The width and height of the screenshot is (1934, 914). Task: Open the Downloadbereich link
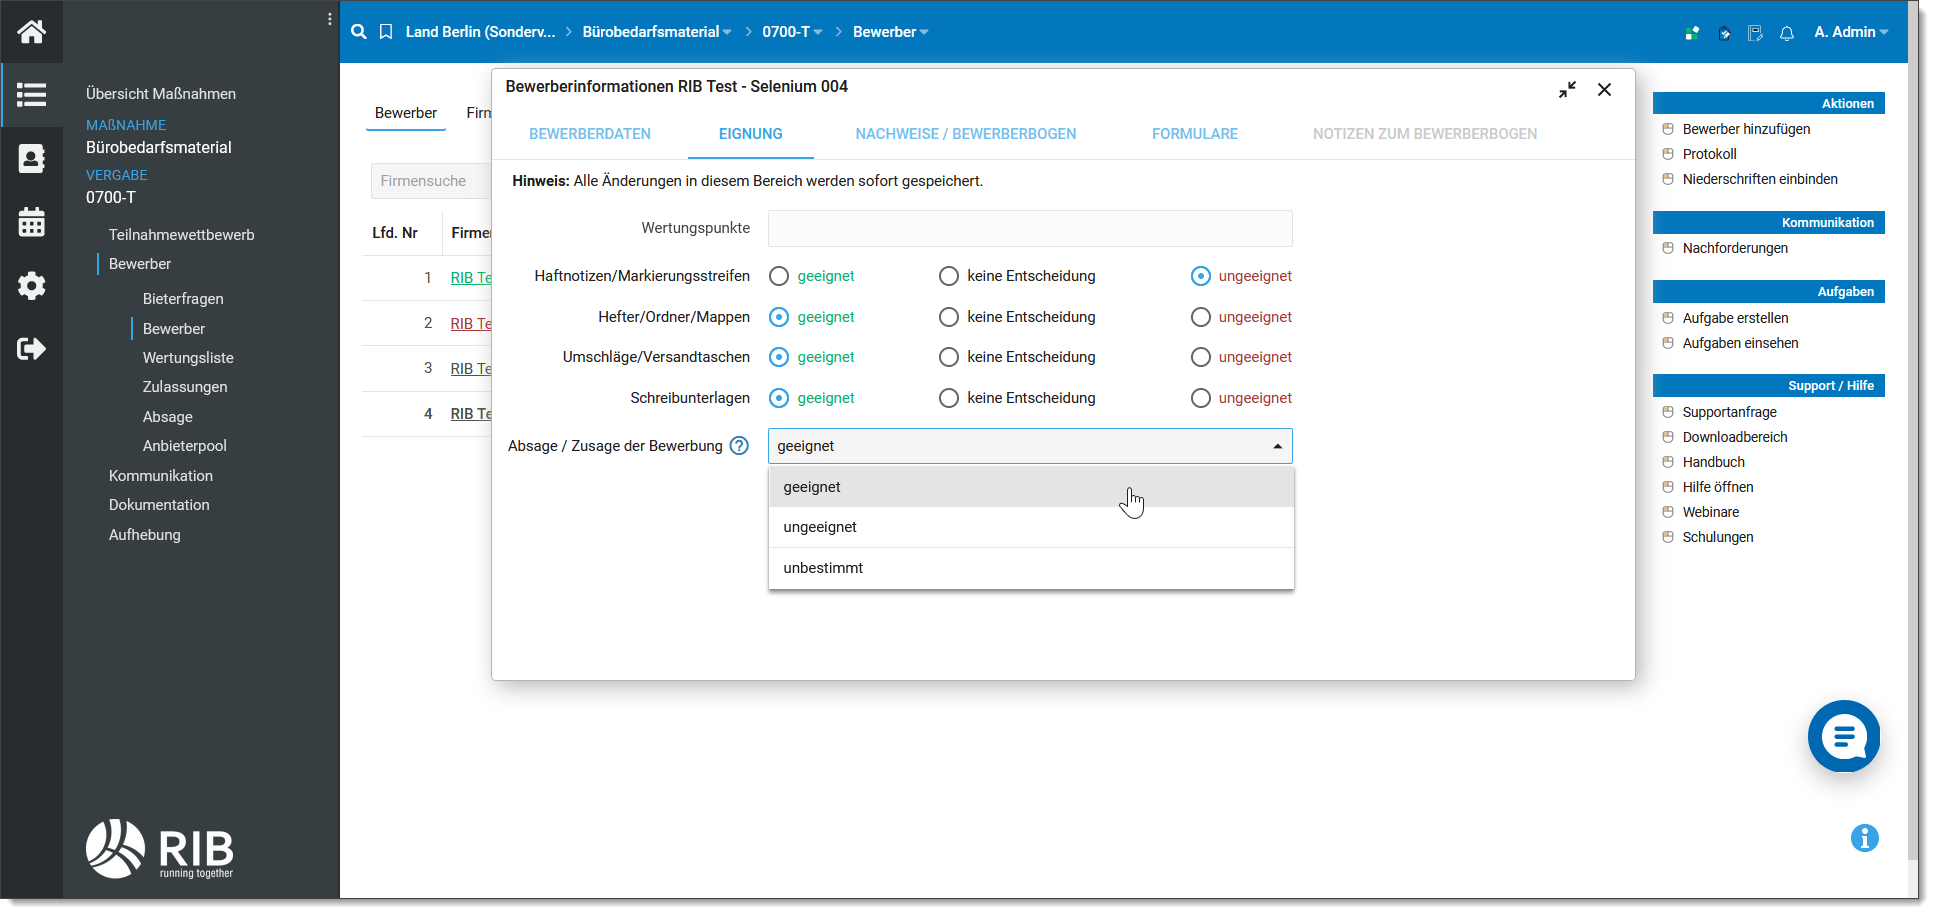(1735, 437)
